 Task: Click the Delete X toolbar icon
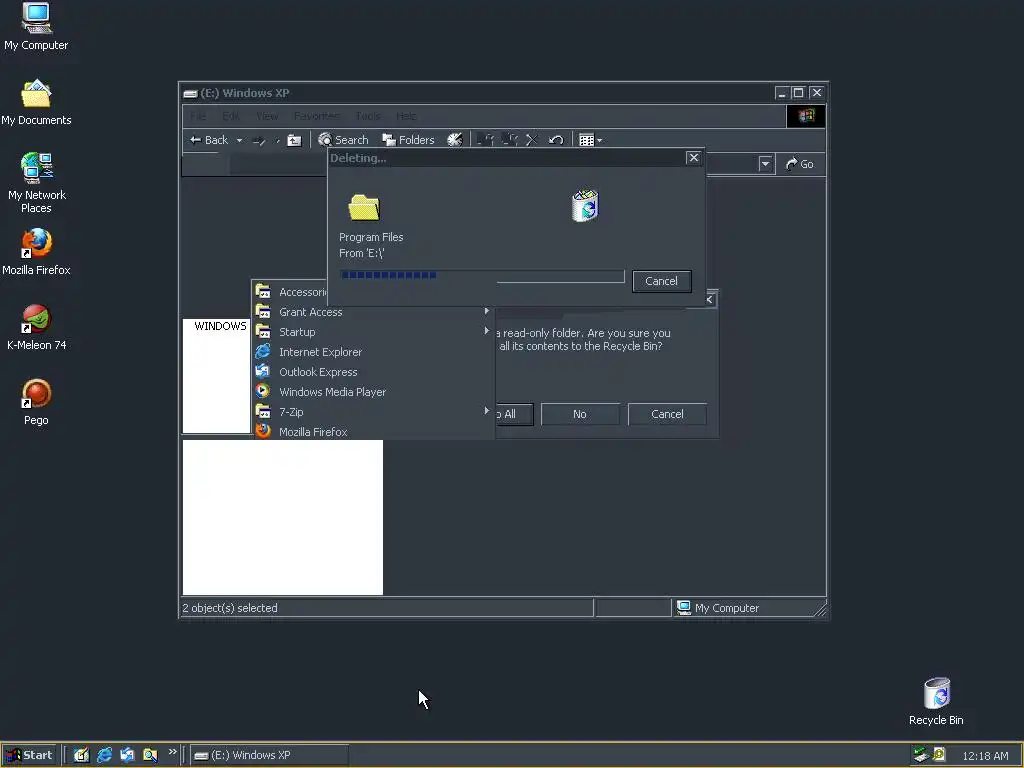point(532,140)
